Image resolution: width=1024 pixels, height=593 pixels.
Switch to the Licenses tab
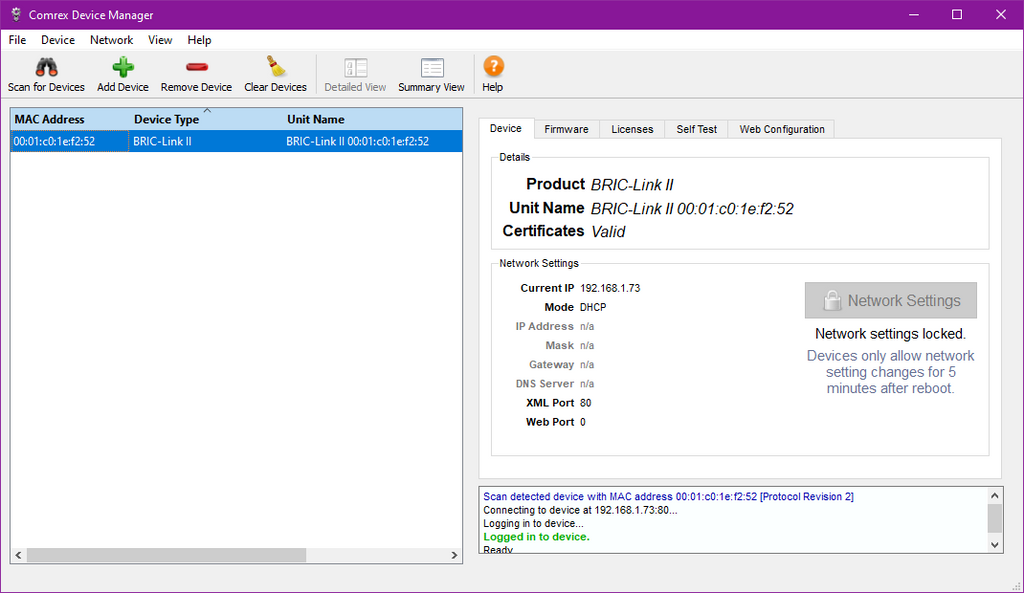point(632,129)
